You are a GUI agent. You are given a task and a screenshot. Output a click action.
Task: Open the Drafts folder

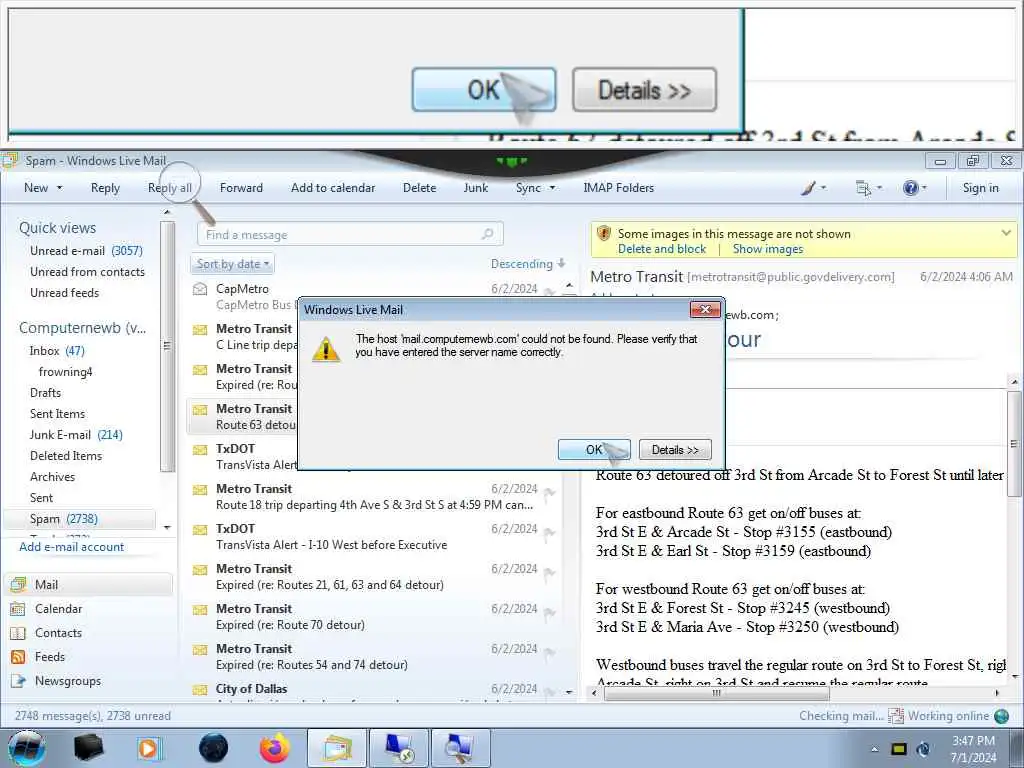tap(45, 392)
